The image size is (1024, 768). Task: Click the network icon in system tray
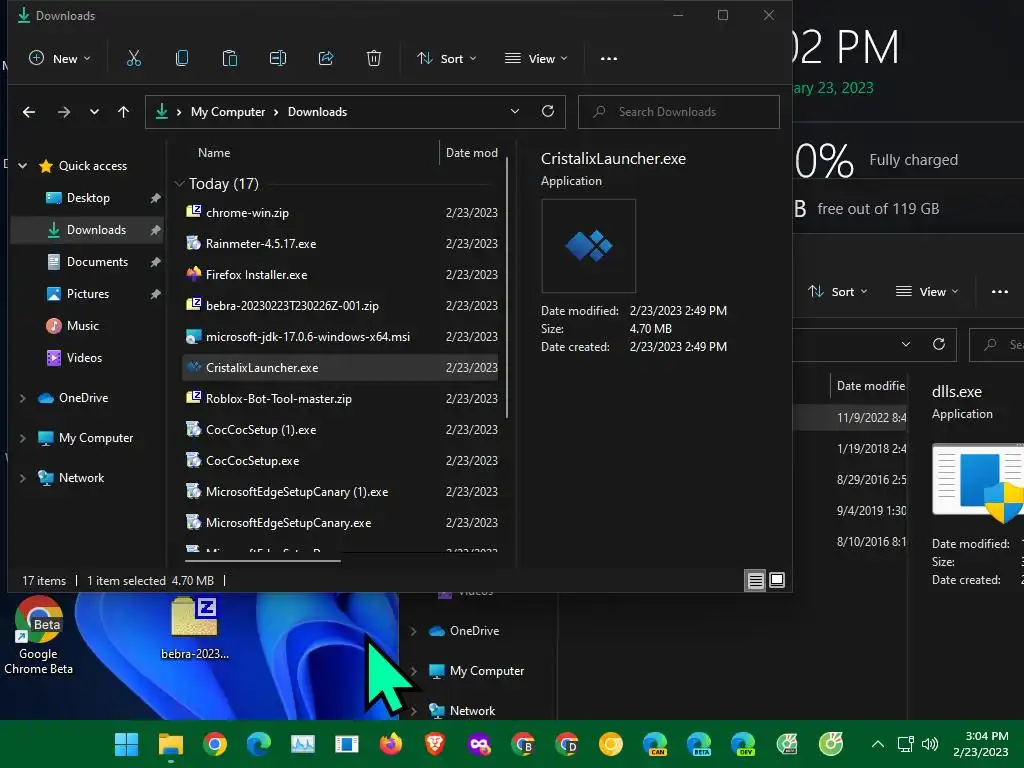[906, 744]
